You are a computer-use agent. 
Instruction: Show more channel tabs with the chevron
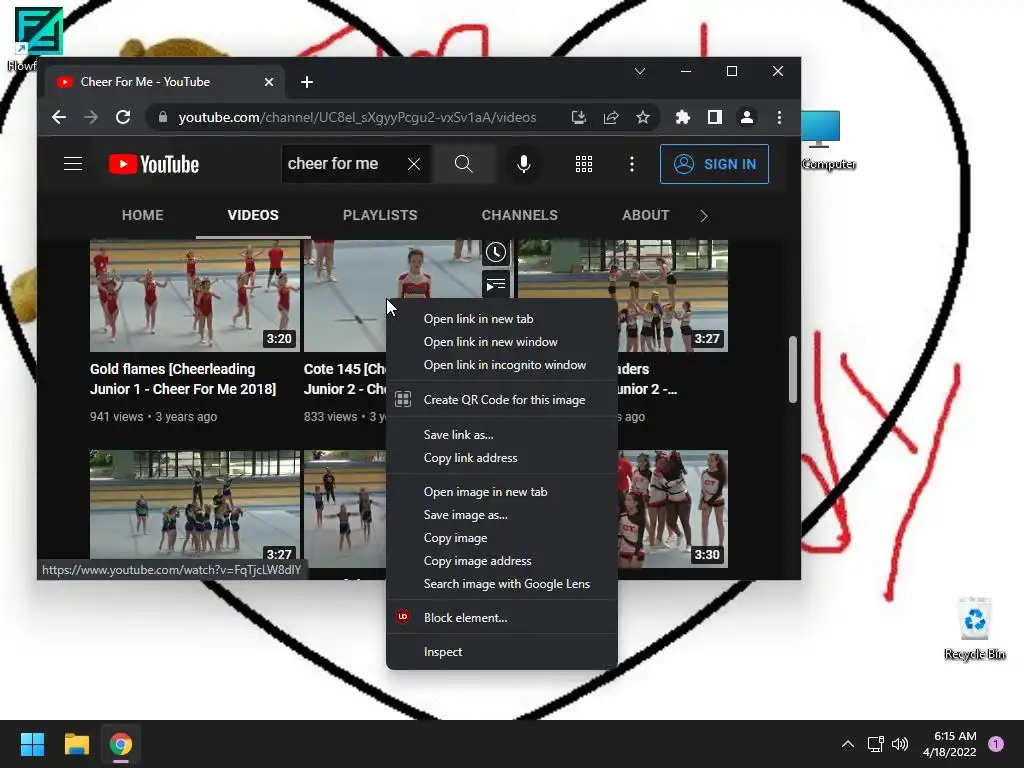point(703,216)
